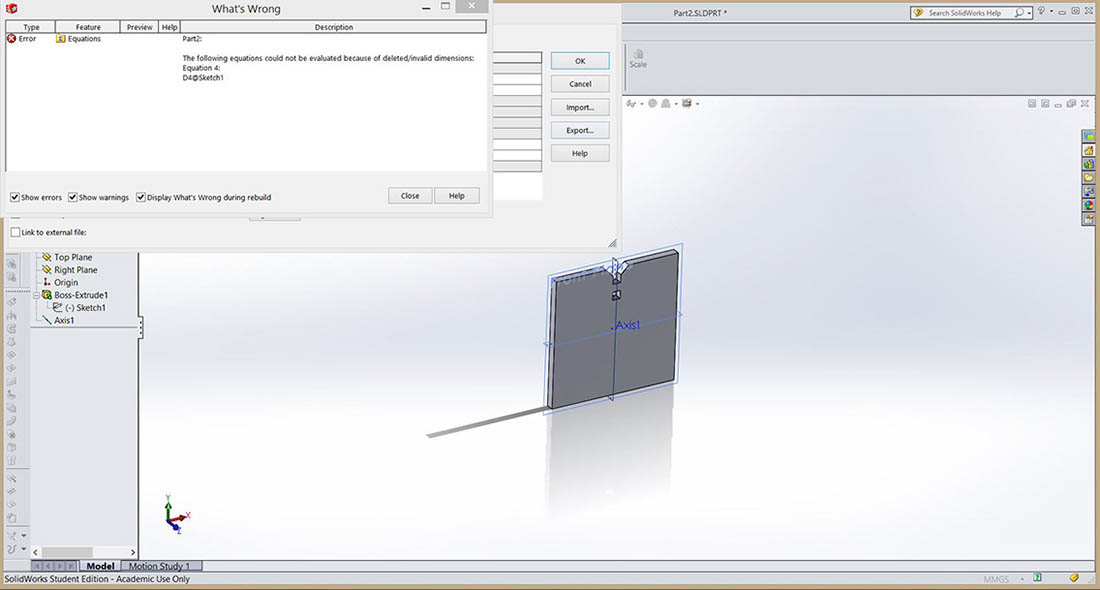Select (-) Sketch1 in the feature tree
Image resolution: width=1100 pixels, height=590 pixels.
pos(86,308)
